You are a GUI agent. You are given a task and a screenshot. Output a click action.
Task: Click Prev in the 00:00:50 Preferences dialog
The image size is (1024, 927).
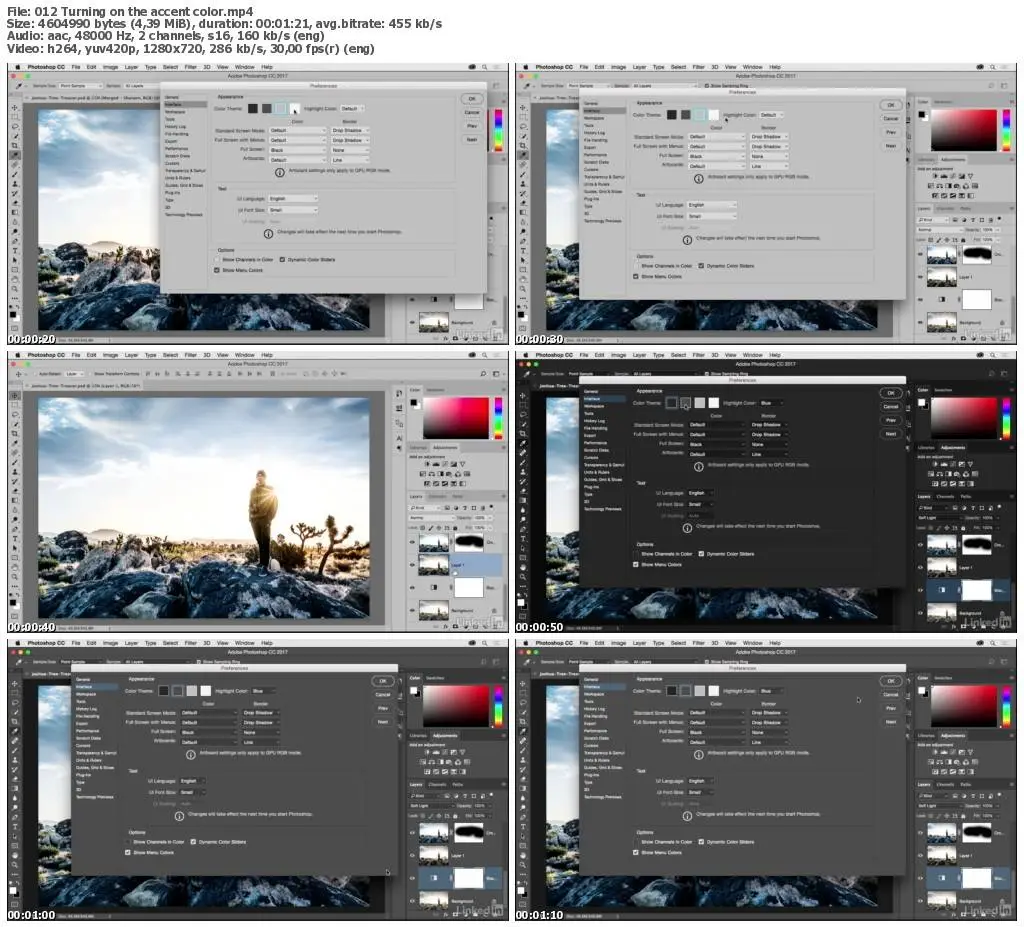point(891,420)
